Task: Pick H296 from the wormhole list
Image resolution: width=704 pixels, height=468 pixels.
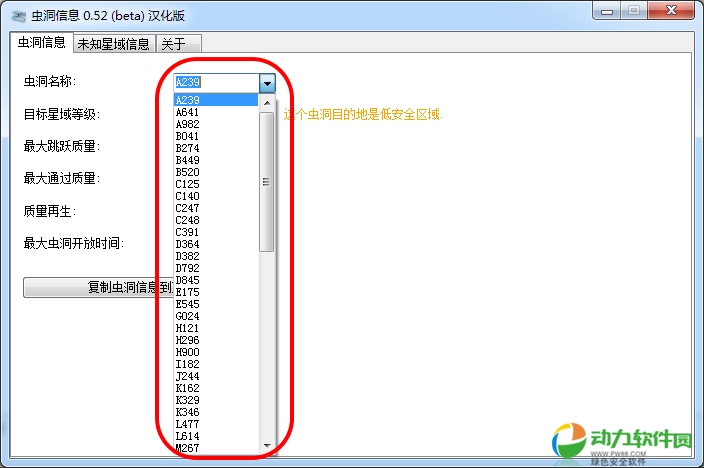Action: 188,340
